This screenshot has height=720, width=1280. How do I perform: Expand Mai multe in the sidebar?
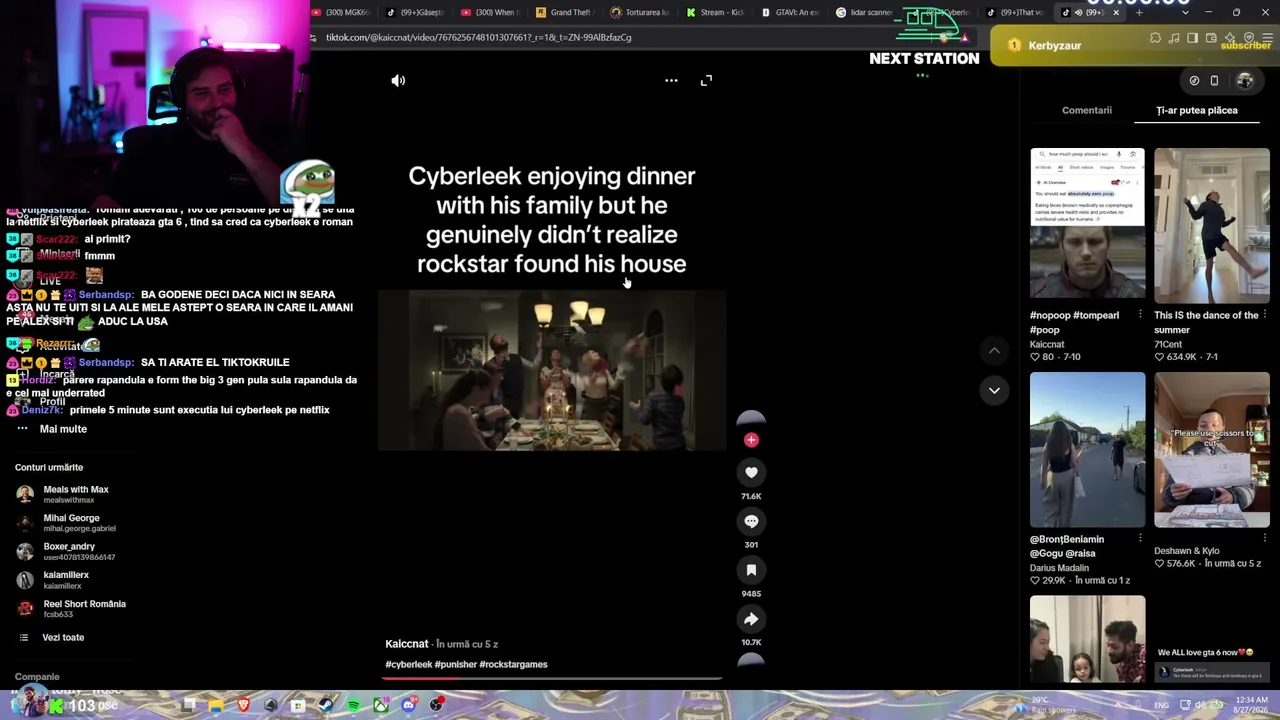pos(63,429)
